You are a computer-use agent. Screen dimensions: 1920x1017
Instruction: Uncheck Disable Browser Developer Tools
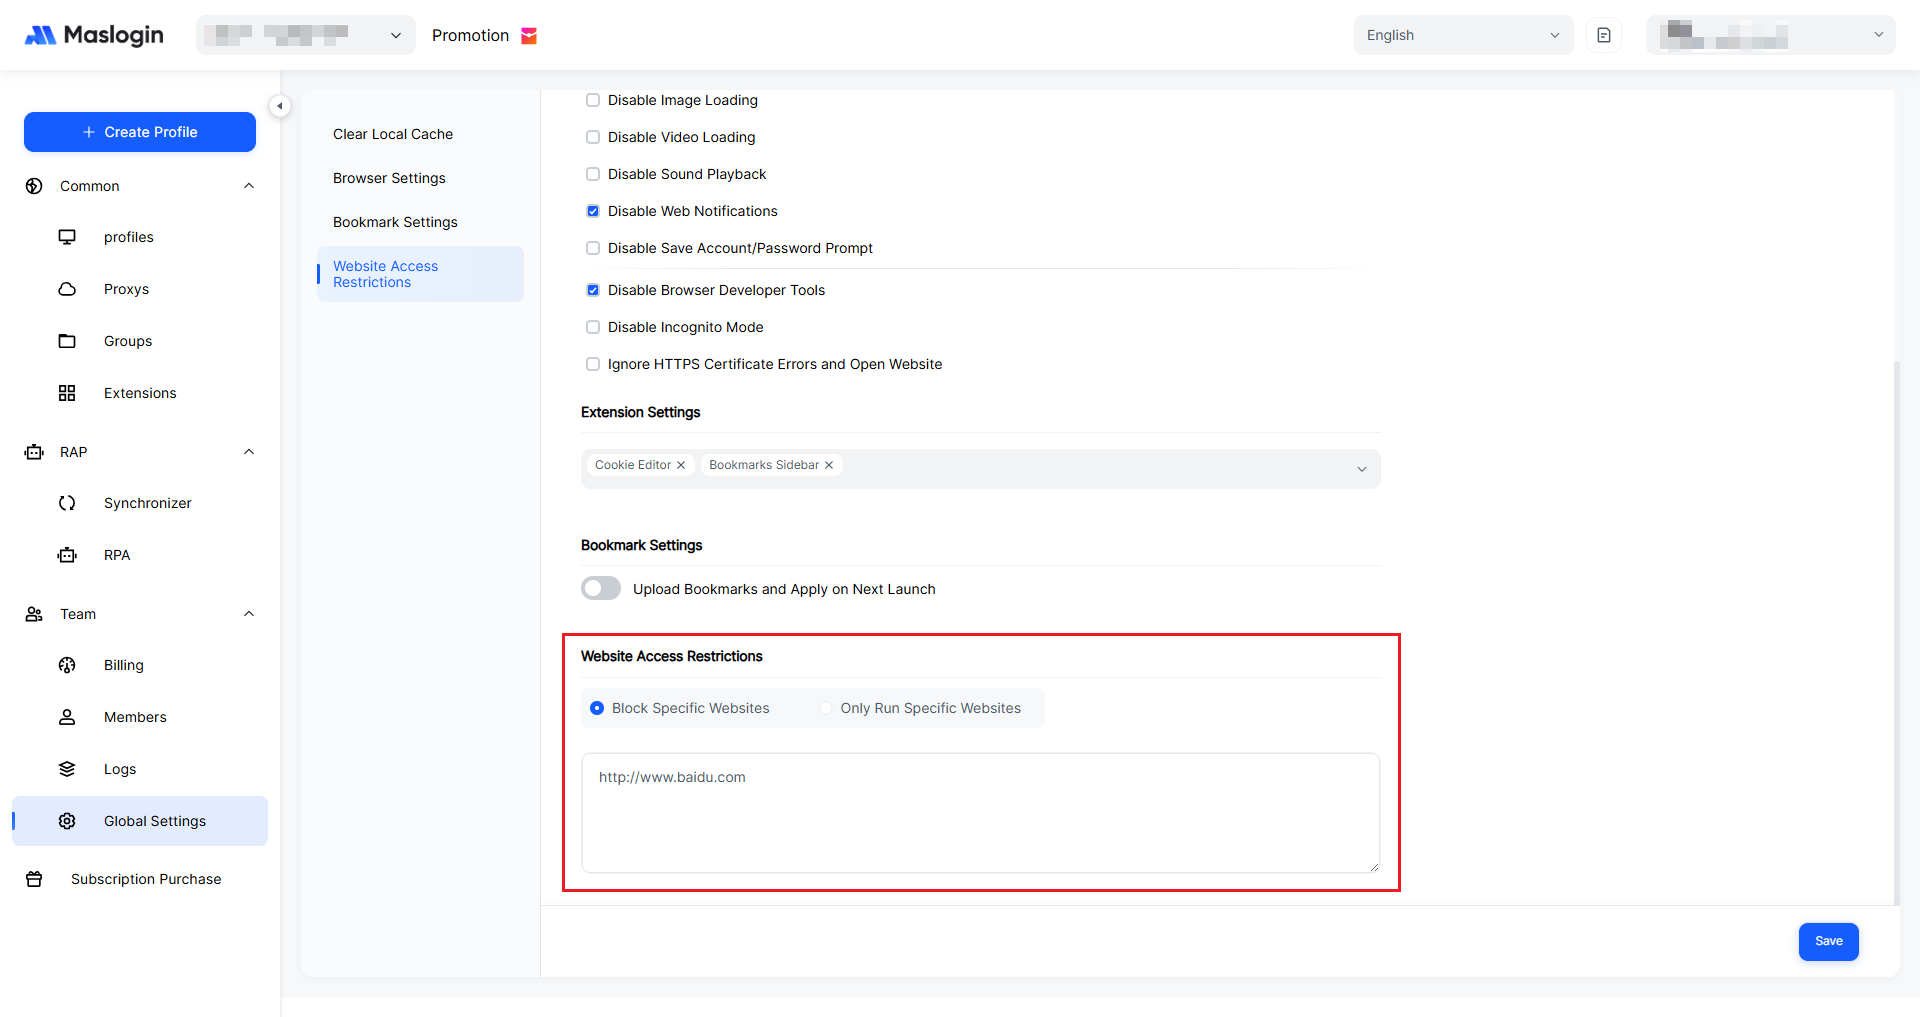(x=593, y=290)
